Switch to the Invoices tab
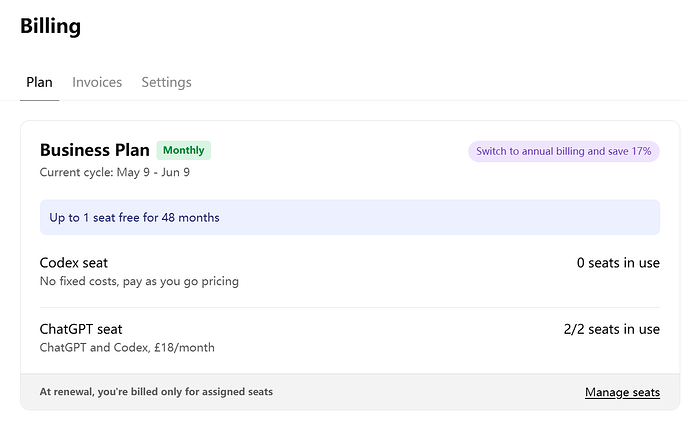 coord(97,82)
